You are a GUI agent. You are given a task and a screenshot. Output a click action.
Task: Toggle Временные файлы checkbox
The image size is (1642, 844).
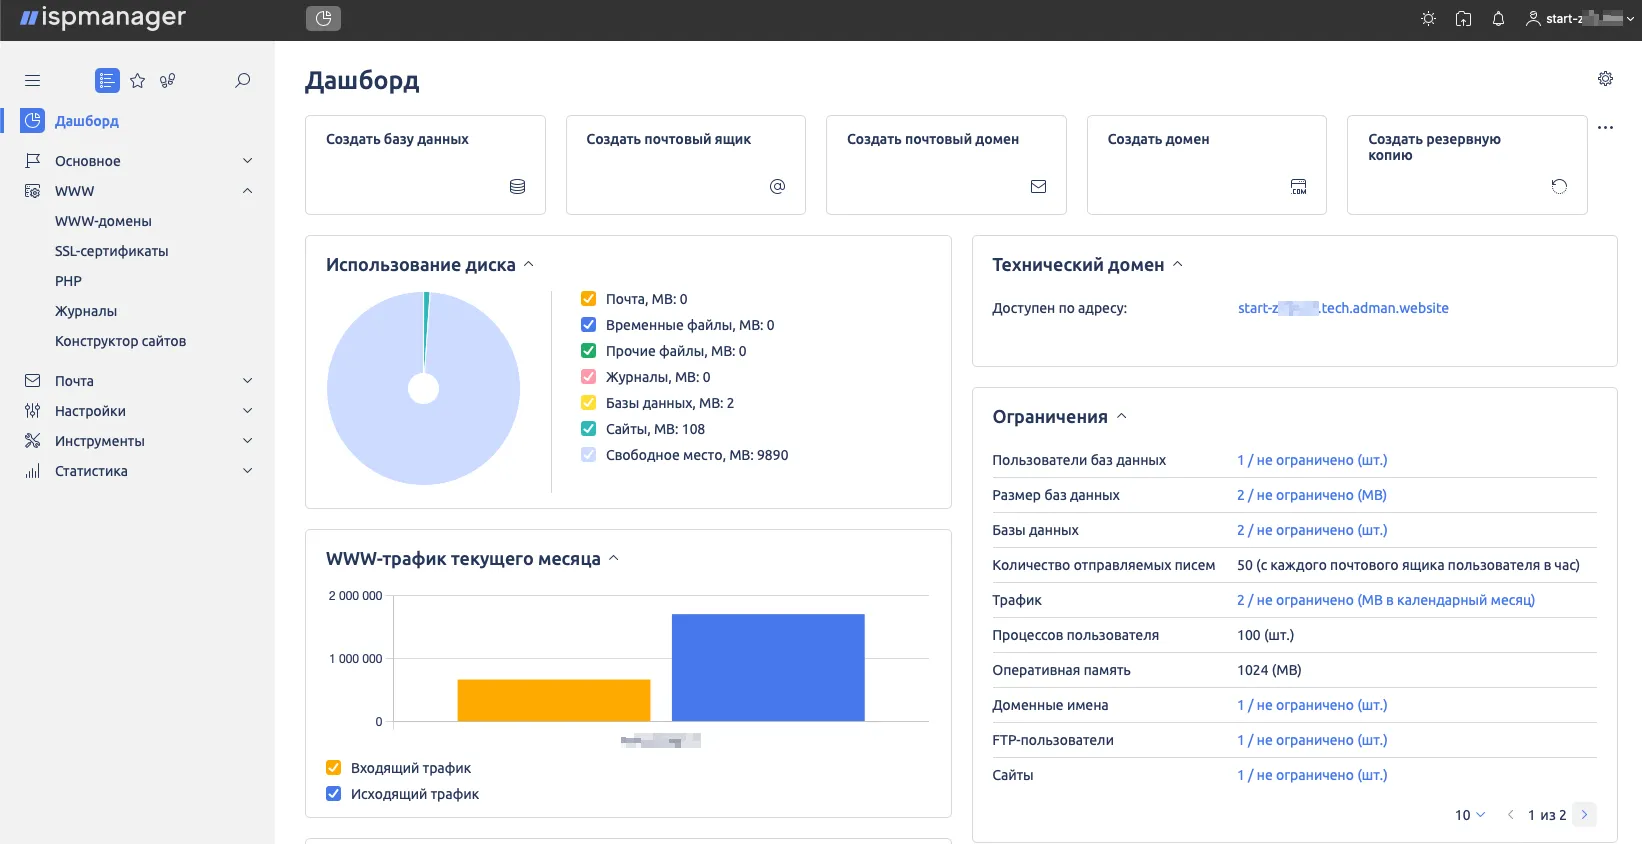click(589, 325)
